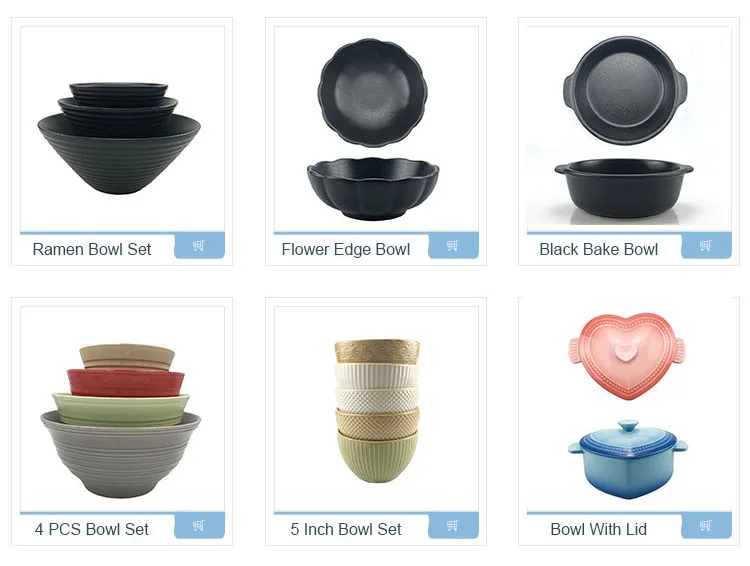This screenshot has height=566, width=750.
Task: Click the cart icon for Ramen Bowl Set
Action: coord(199,246)
